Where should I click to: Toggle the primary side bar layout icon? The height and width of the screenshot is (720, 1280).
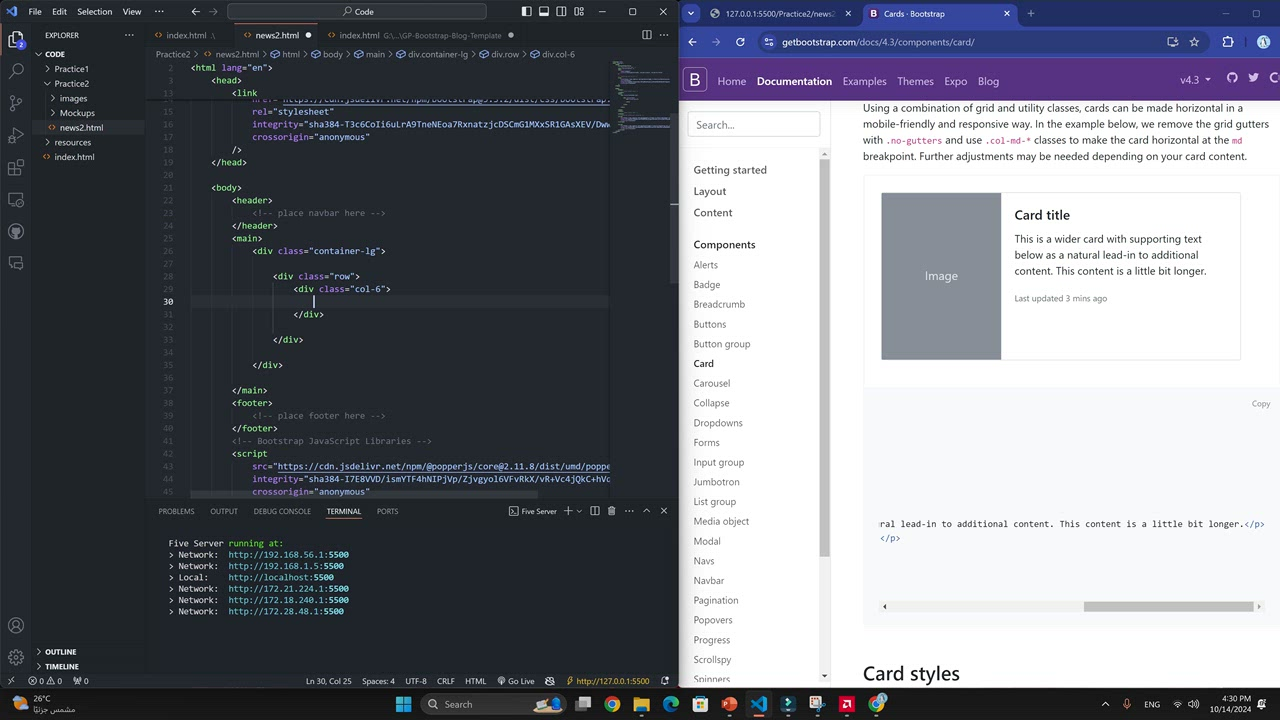527,12
